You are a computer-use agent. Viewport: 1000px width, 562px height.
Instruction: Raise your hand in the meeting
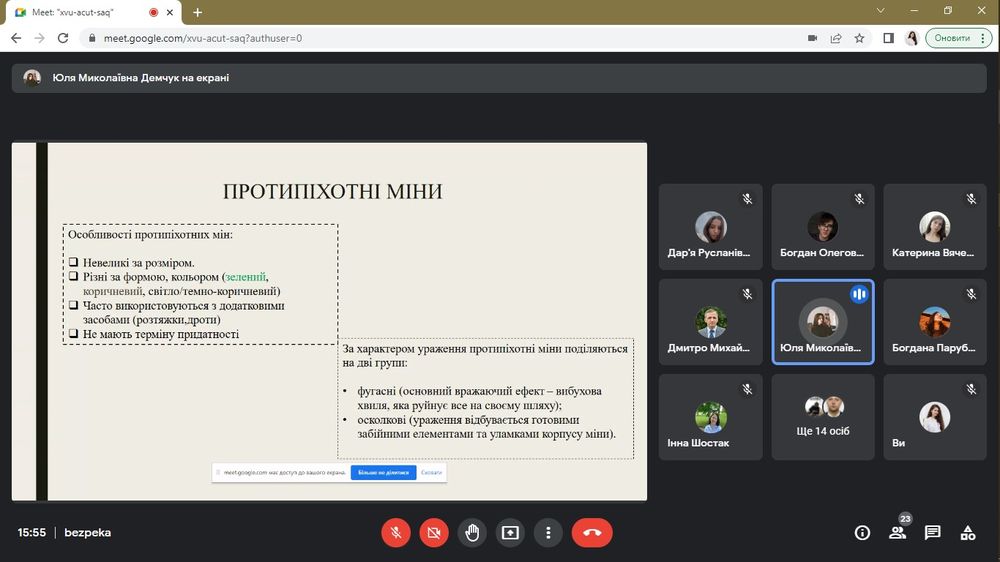click(x=472, y=533)
